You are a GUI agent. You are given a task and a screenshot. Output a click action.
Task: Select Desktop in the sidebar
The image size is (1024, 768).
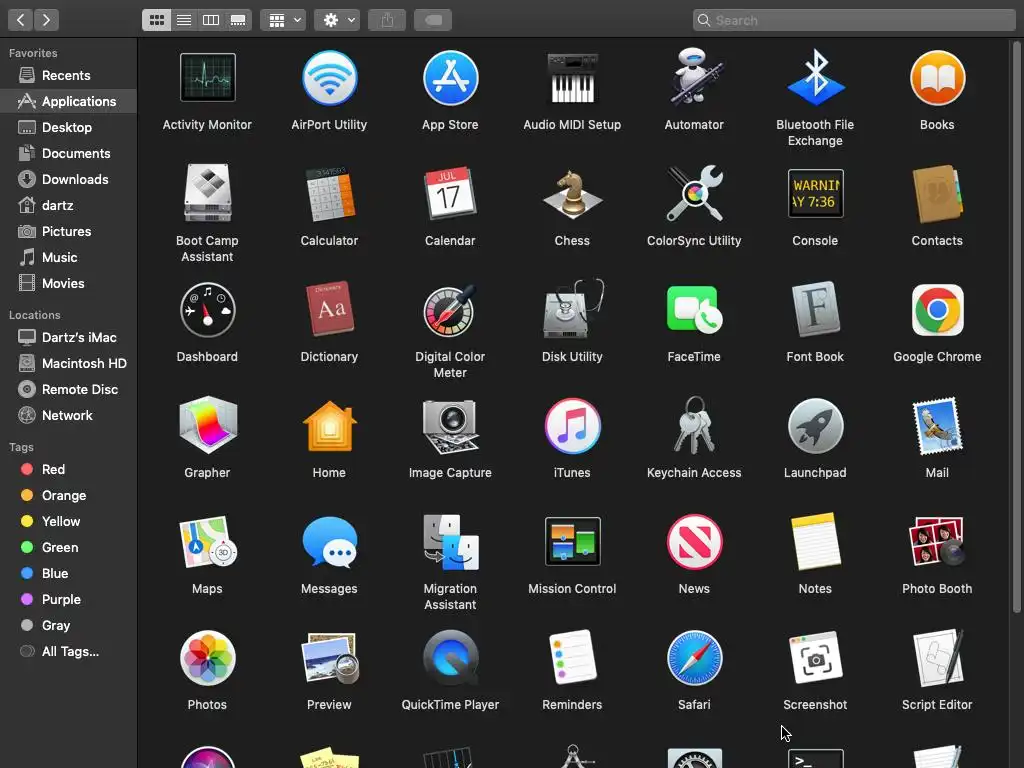click(69, 127)
